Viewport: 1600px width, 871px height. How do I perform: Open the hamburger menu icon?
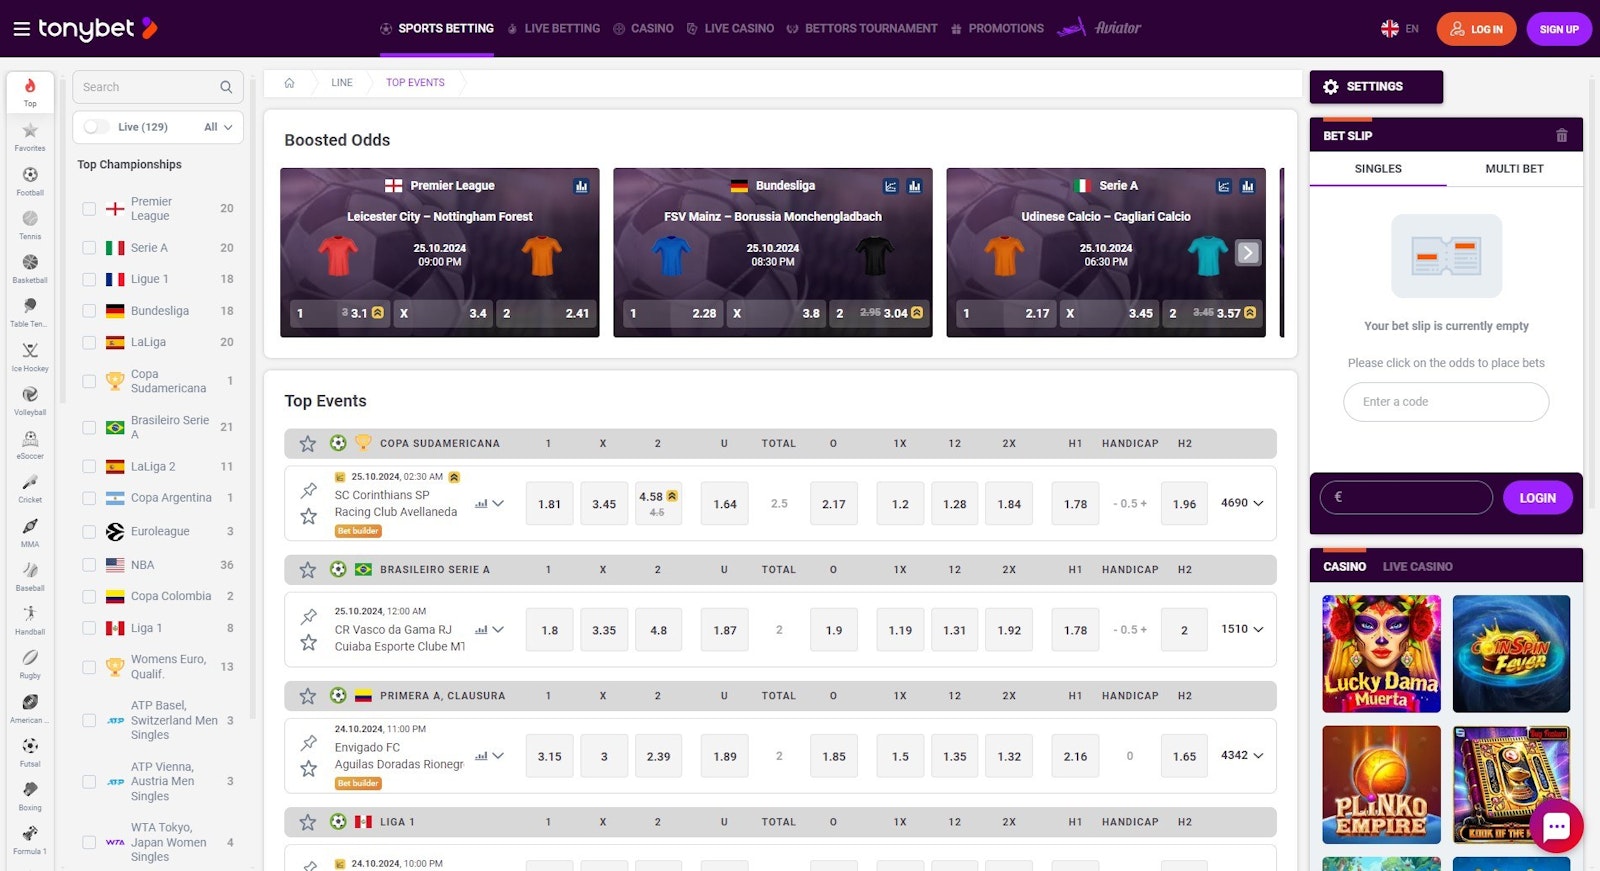coord(21,29)
